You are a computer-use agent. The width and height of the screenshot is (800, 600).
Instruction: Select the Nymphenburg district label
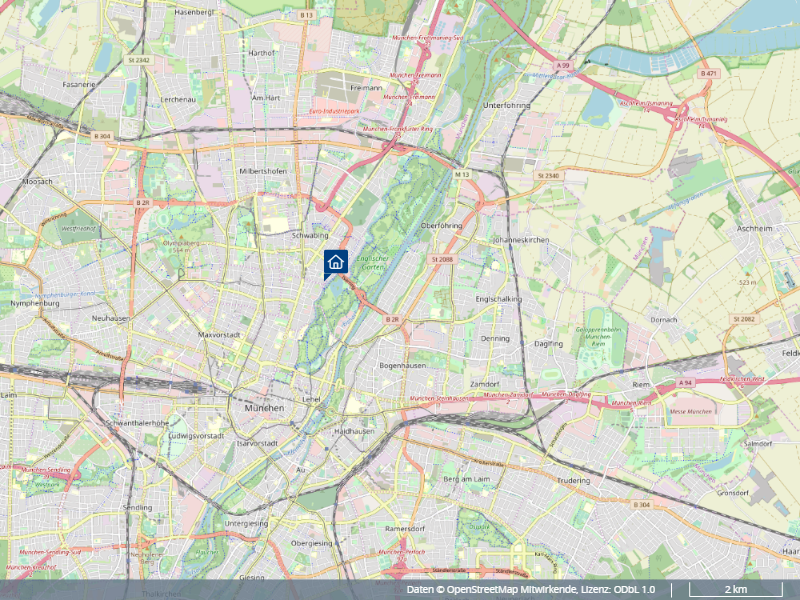(35, 303)
